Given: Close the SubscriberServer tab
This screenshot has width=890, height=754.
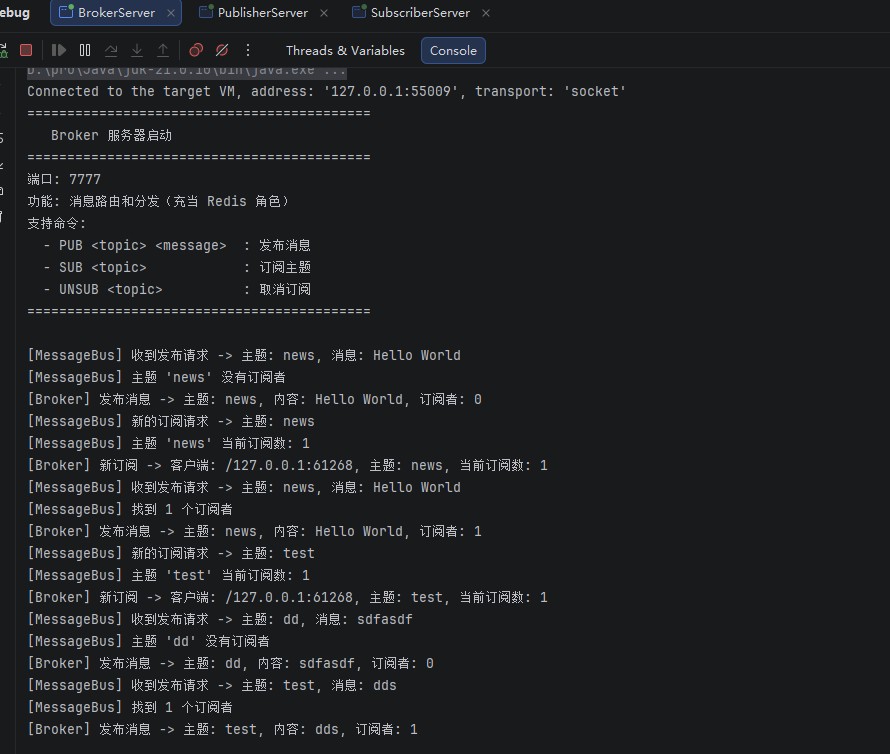Looking at the screenshot, I should coord(486,13).
